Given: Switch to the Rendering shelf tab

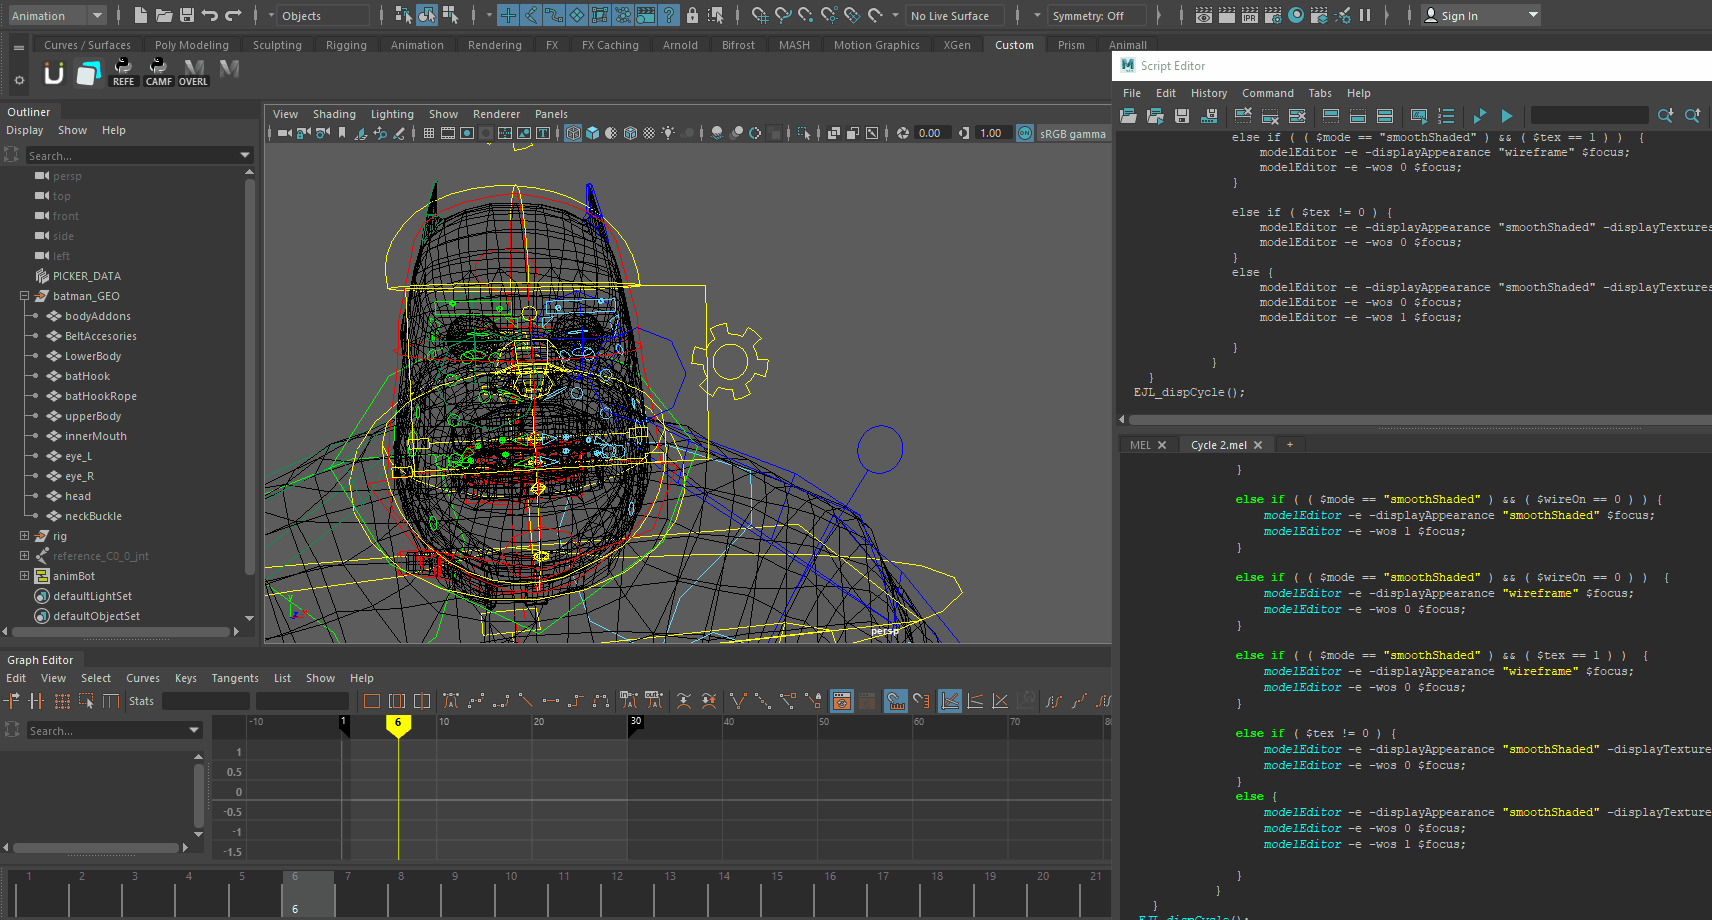Looking at the screenshot, I should pyautogui.click(x=495, y=44).
